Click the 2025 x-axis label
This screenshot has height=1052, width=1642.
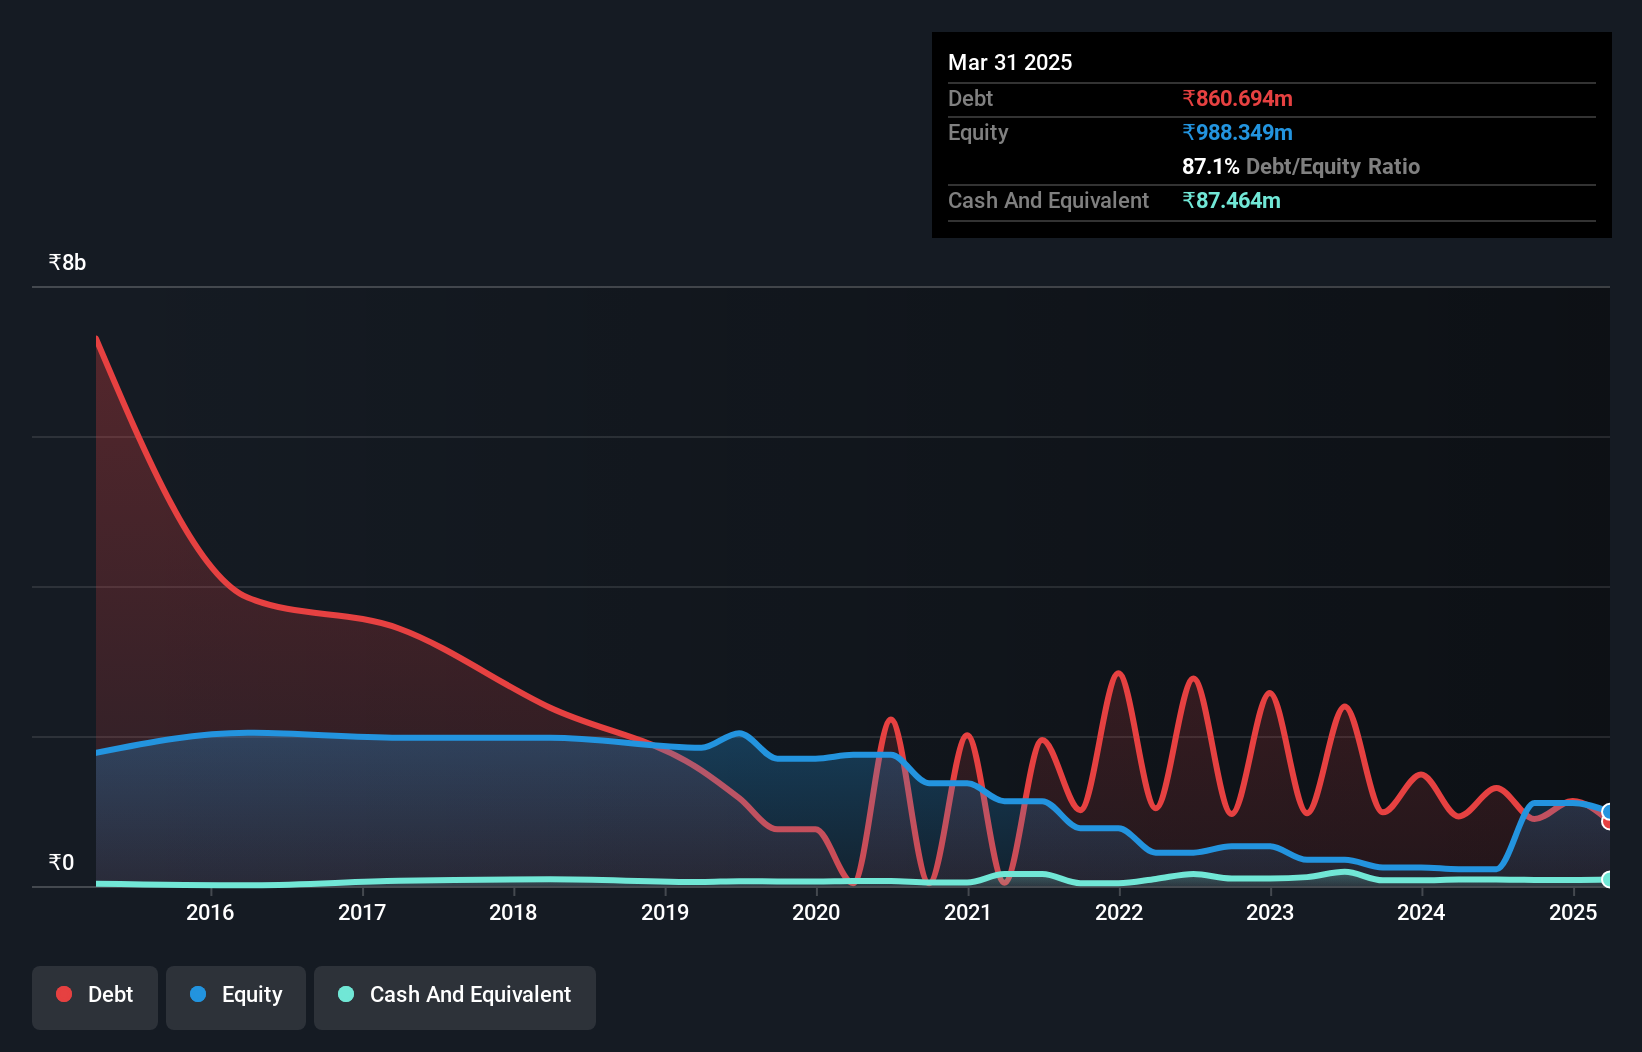[1573, 912]
